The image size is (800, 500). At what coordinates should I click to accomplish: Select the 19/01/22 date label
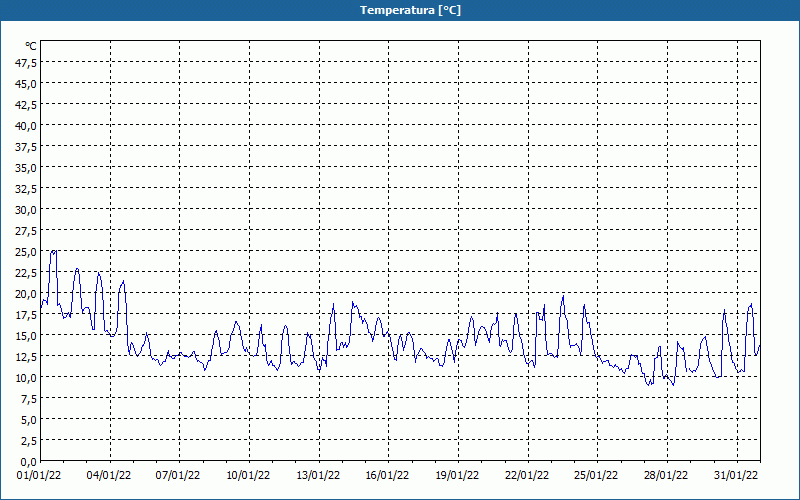(x=457, y=476)
